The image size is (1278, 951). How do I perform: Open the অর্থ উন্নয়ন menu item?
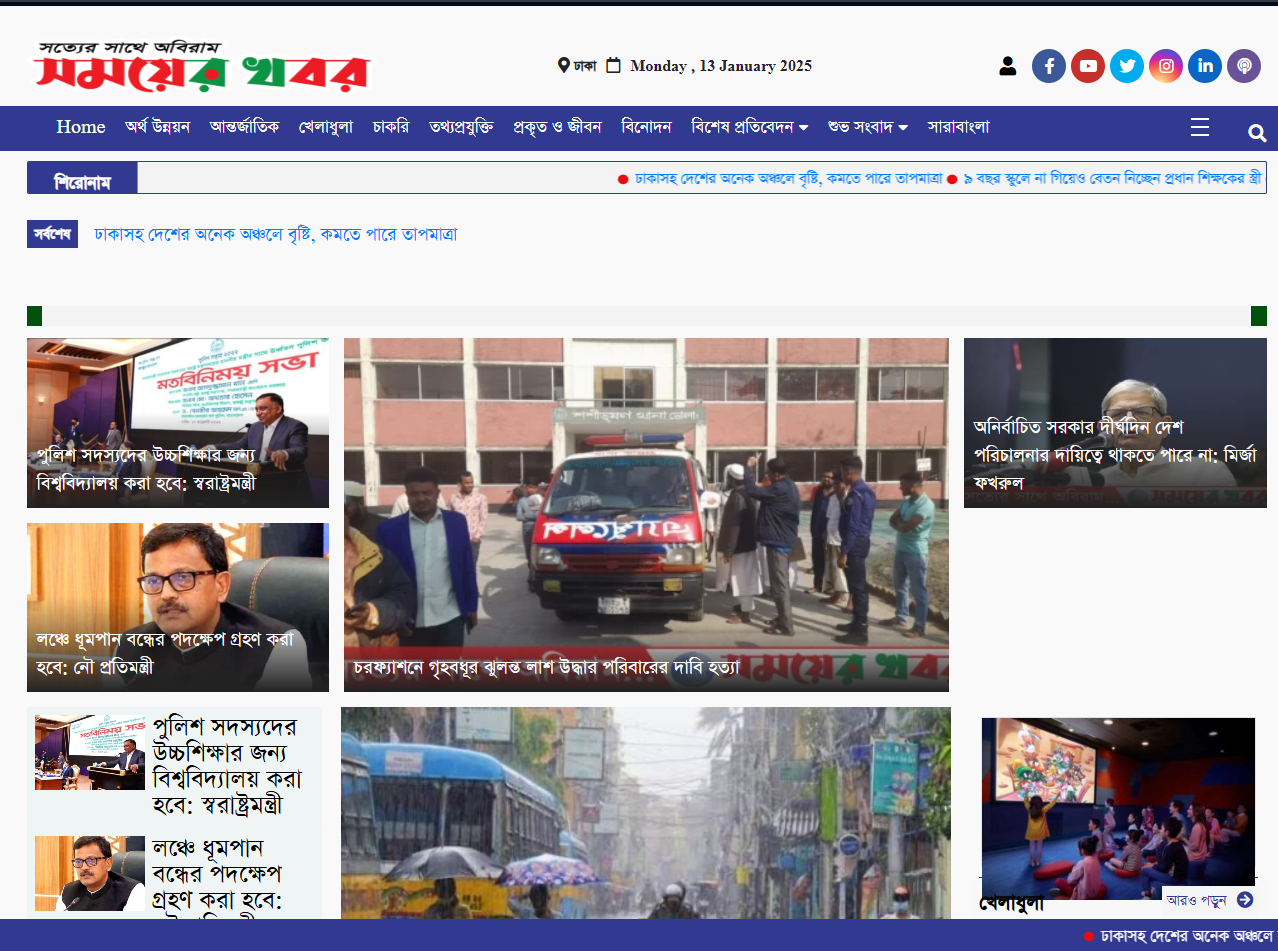point(158,127)
